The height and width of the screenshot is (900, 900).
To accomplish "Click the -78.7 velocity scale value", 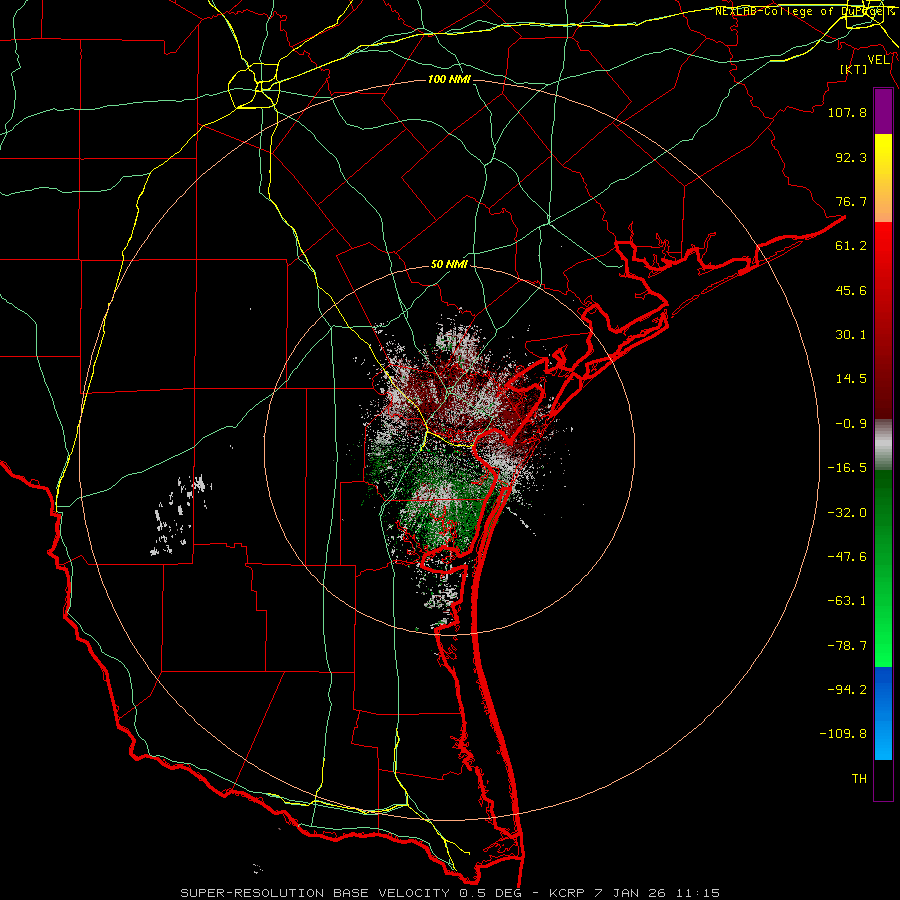I will click(x=847, y=646).
